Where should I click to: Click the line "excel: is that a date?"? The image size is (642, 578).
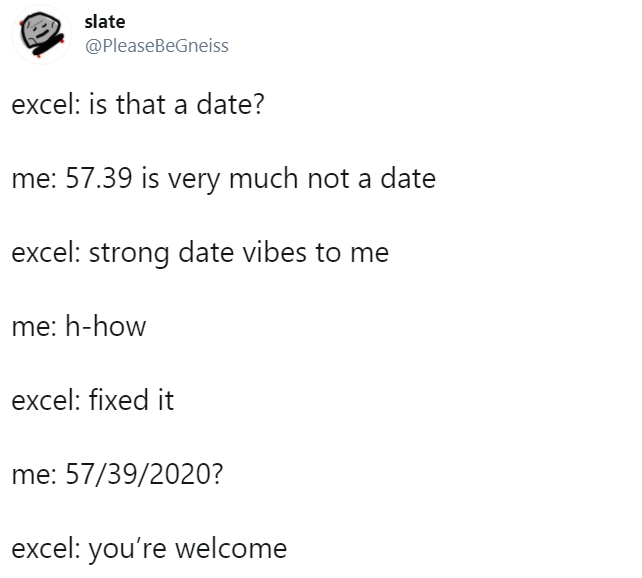[138, 104]
